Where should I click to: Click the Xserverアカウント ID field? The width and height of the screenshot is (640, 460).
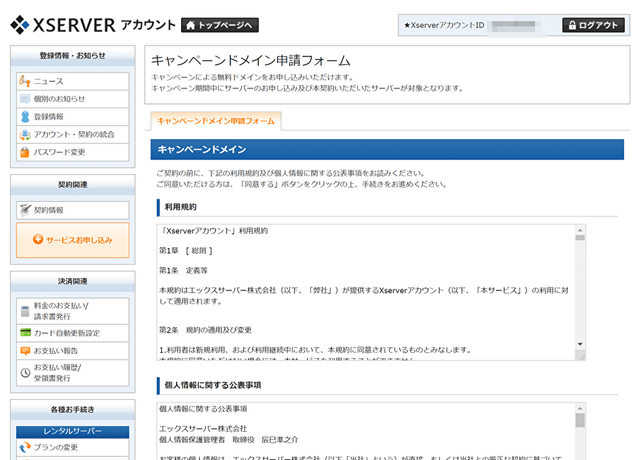click(516, 26)
